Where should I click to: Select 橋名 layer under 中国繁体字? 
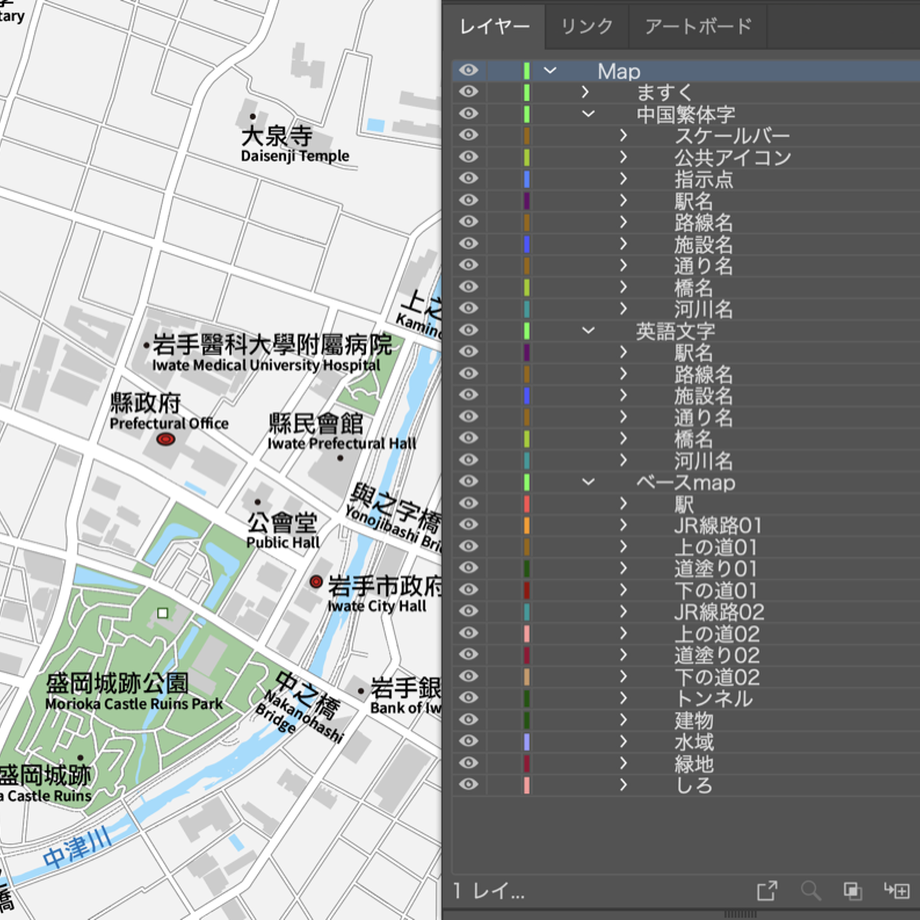coord(694,288)
